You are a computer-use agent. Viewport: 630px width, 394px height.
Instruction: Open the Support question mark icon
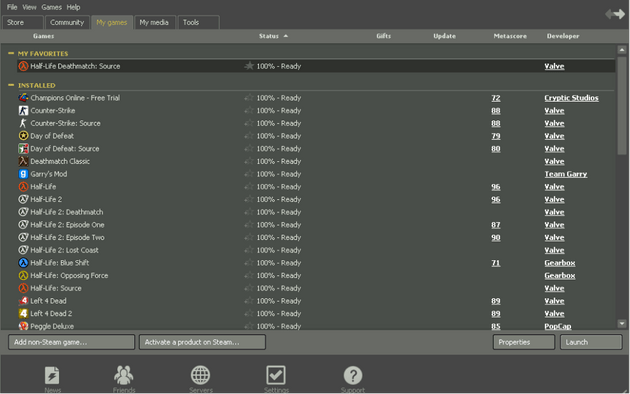353,376
